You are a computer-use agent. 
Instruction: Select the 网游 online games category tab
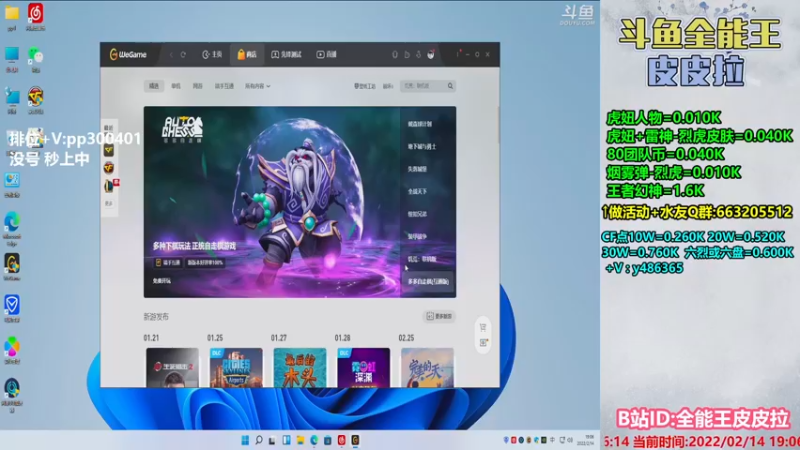coord(197,86)
